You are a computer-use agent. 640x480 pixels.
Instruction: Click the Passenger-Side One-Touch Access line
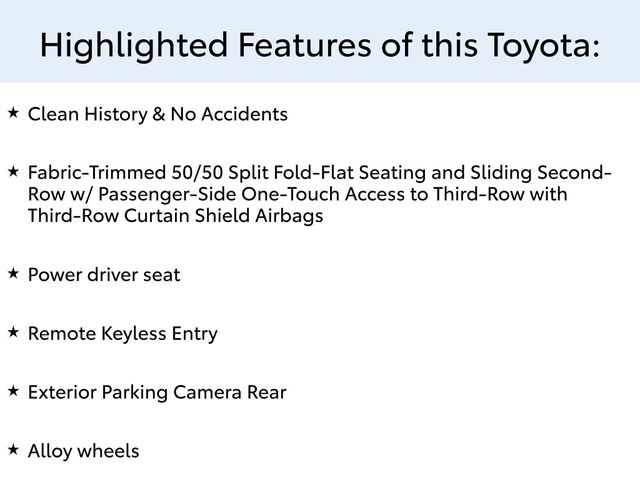pyautogui.click(x=298, y=195)
